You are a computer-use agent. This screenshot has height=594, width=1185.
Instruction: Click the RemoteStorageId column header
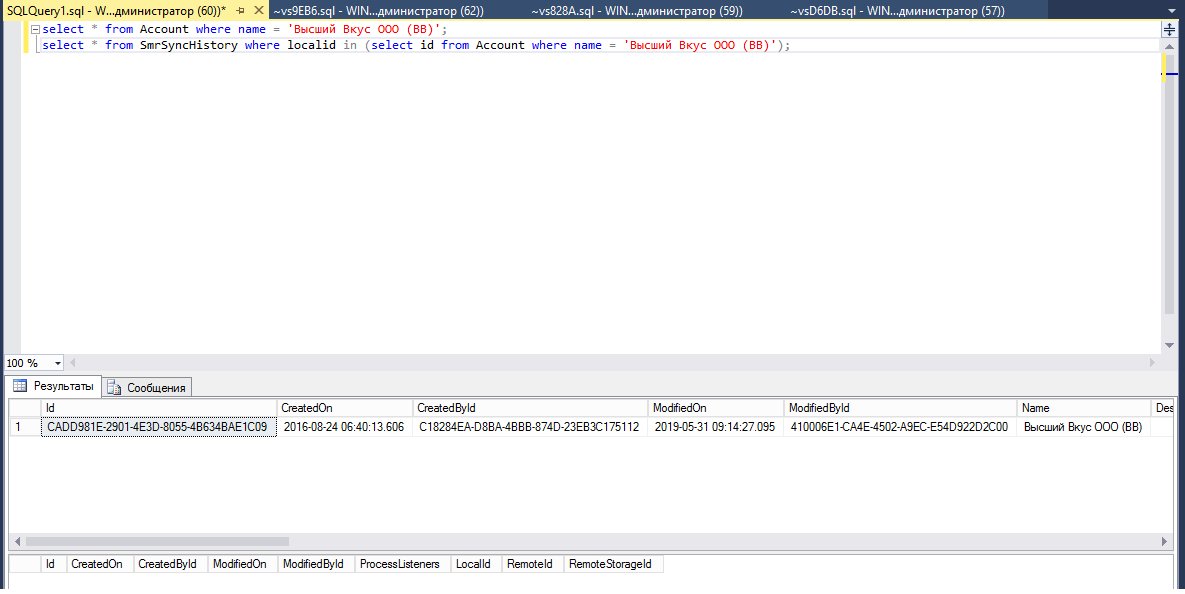[x=613, y=564]
